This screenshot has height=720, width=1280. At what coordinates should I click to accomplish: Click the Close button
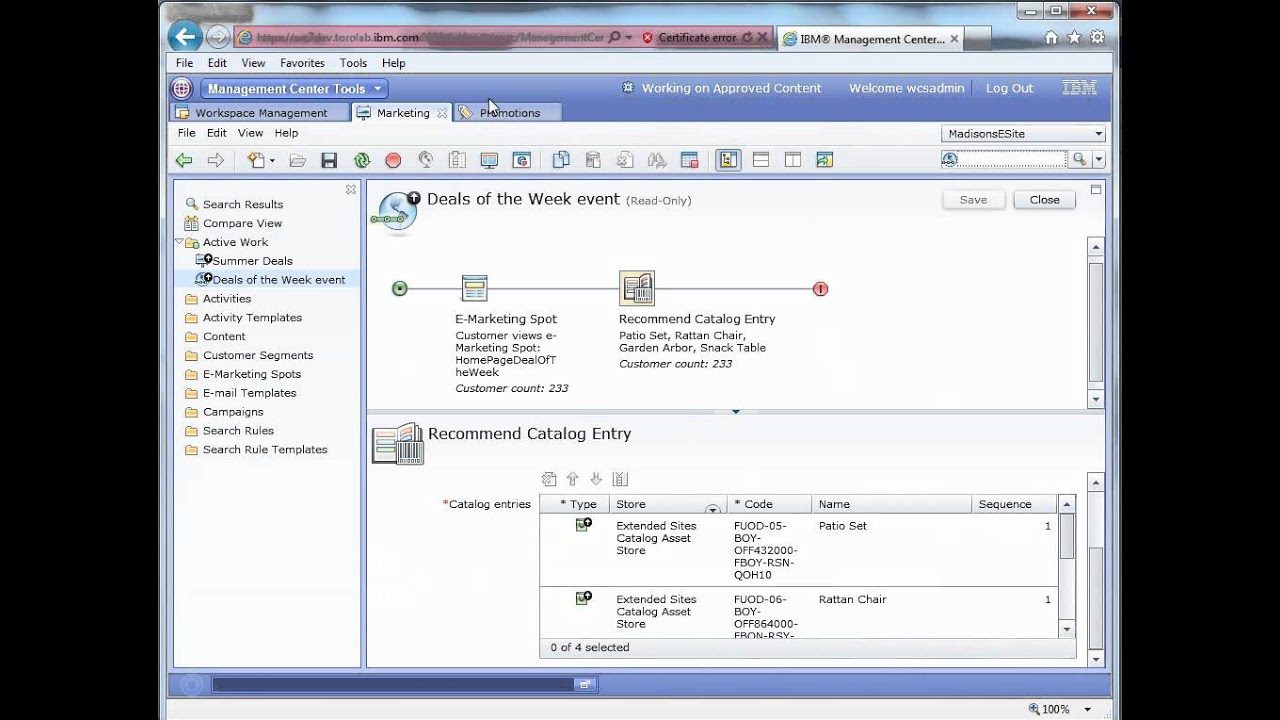1044,200
